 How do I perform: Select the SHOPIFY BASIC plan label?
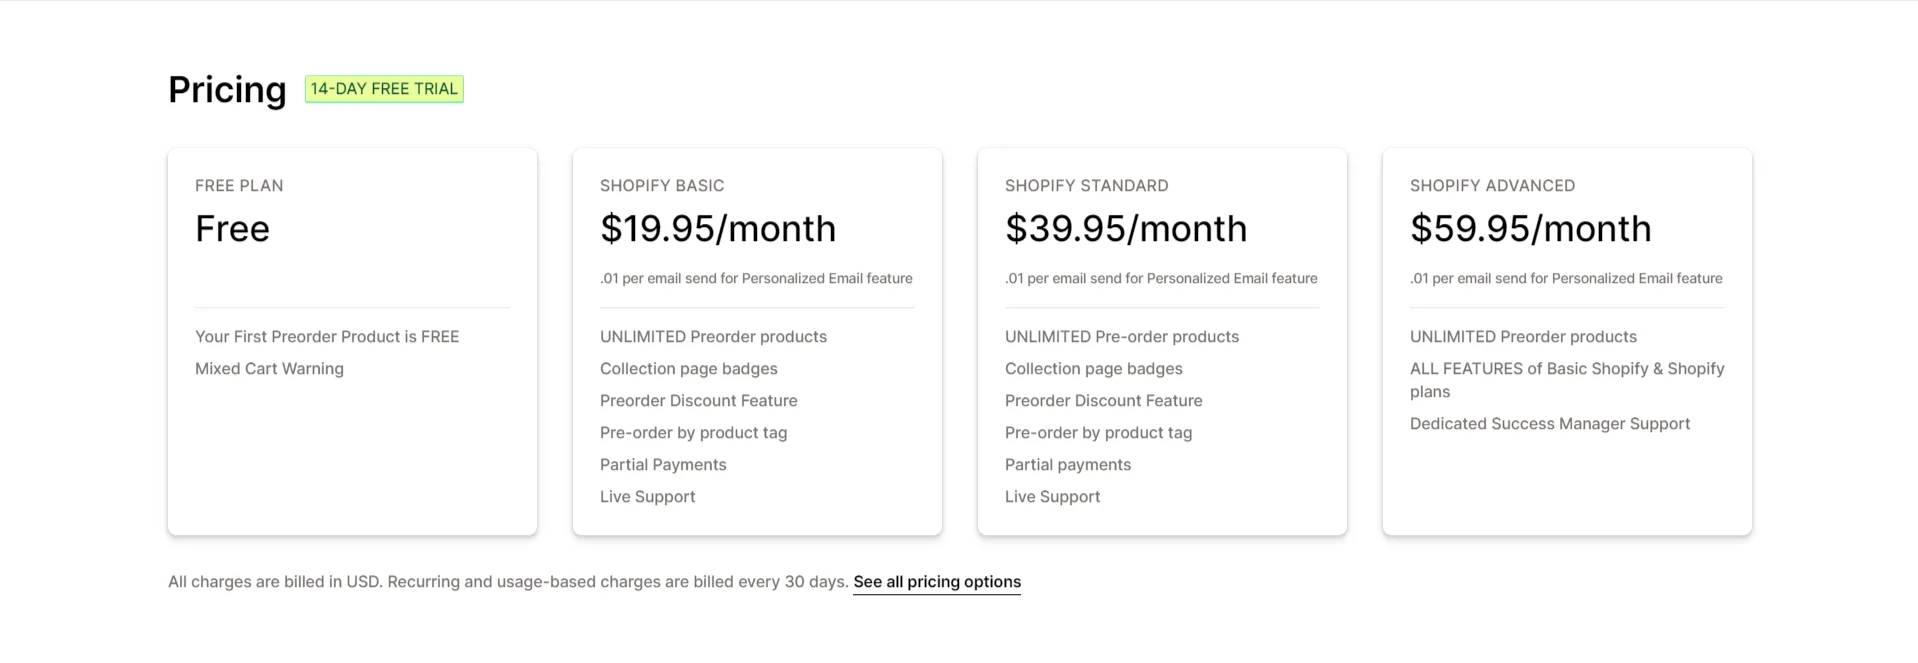[x=662, y=186]
